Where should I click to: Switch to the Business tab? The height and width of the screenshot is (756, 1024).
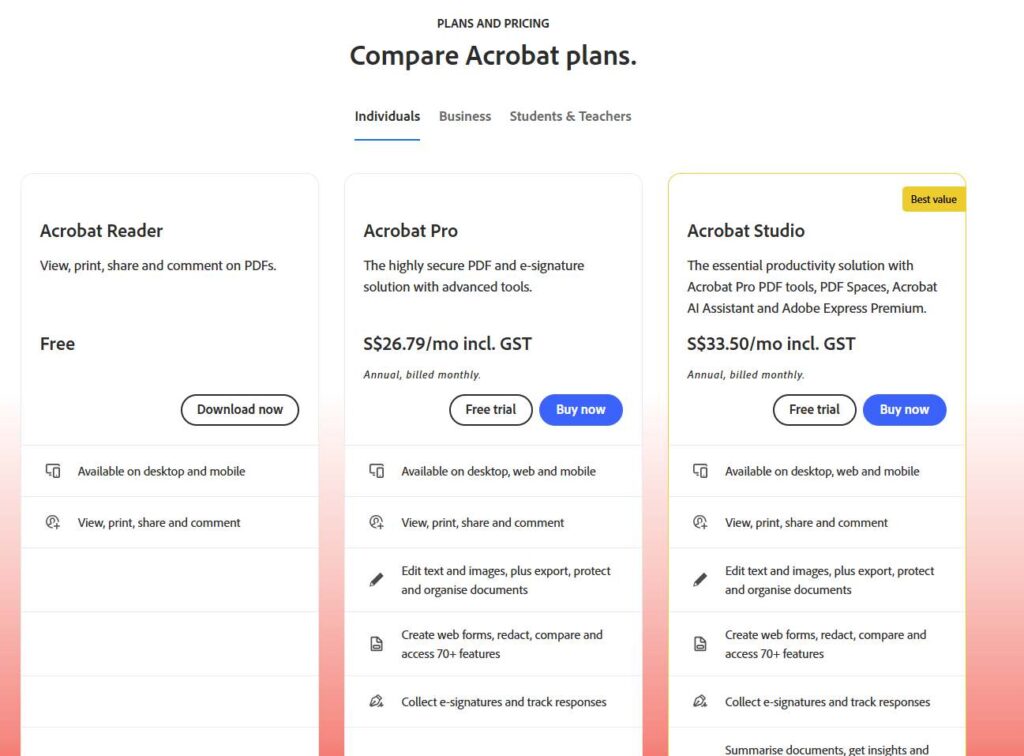coord(464,116)
